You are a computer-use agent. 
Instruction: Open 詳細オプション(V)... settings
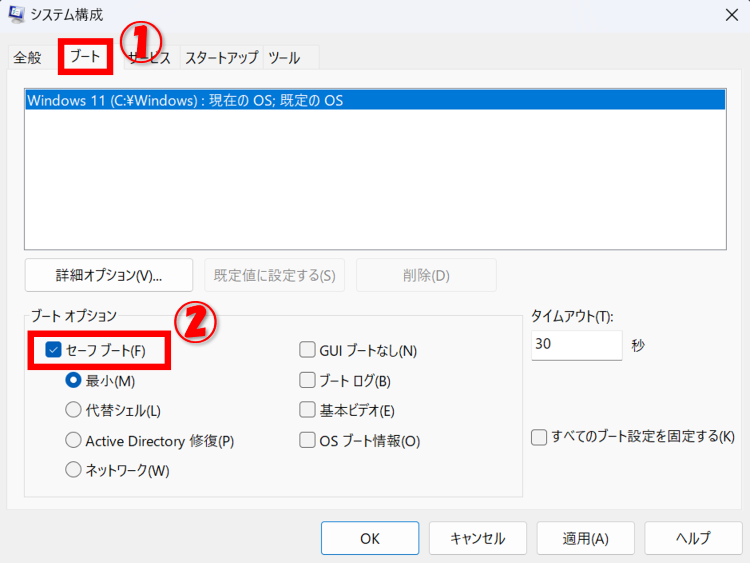point(109,275)
